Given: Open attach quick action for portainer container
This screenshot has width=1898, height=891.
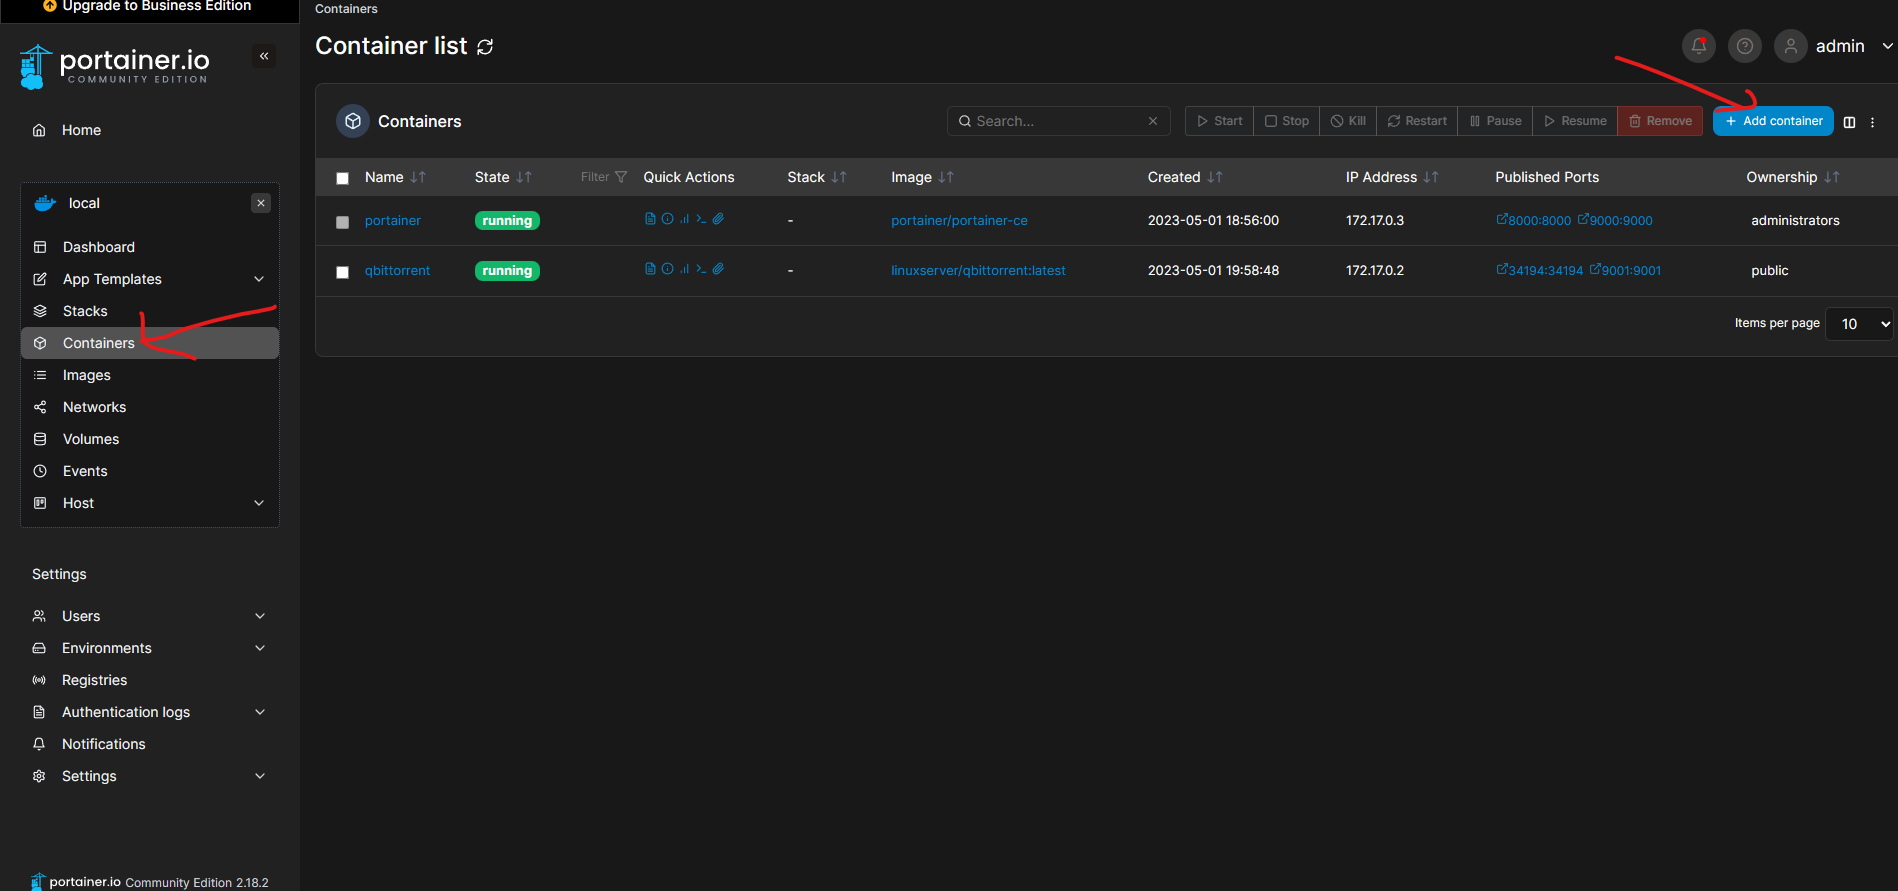Looking at the screenshot, I should pos(718,219).
